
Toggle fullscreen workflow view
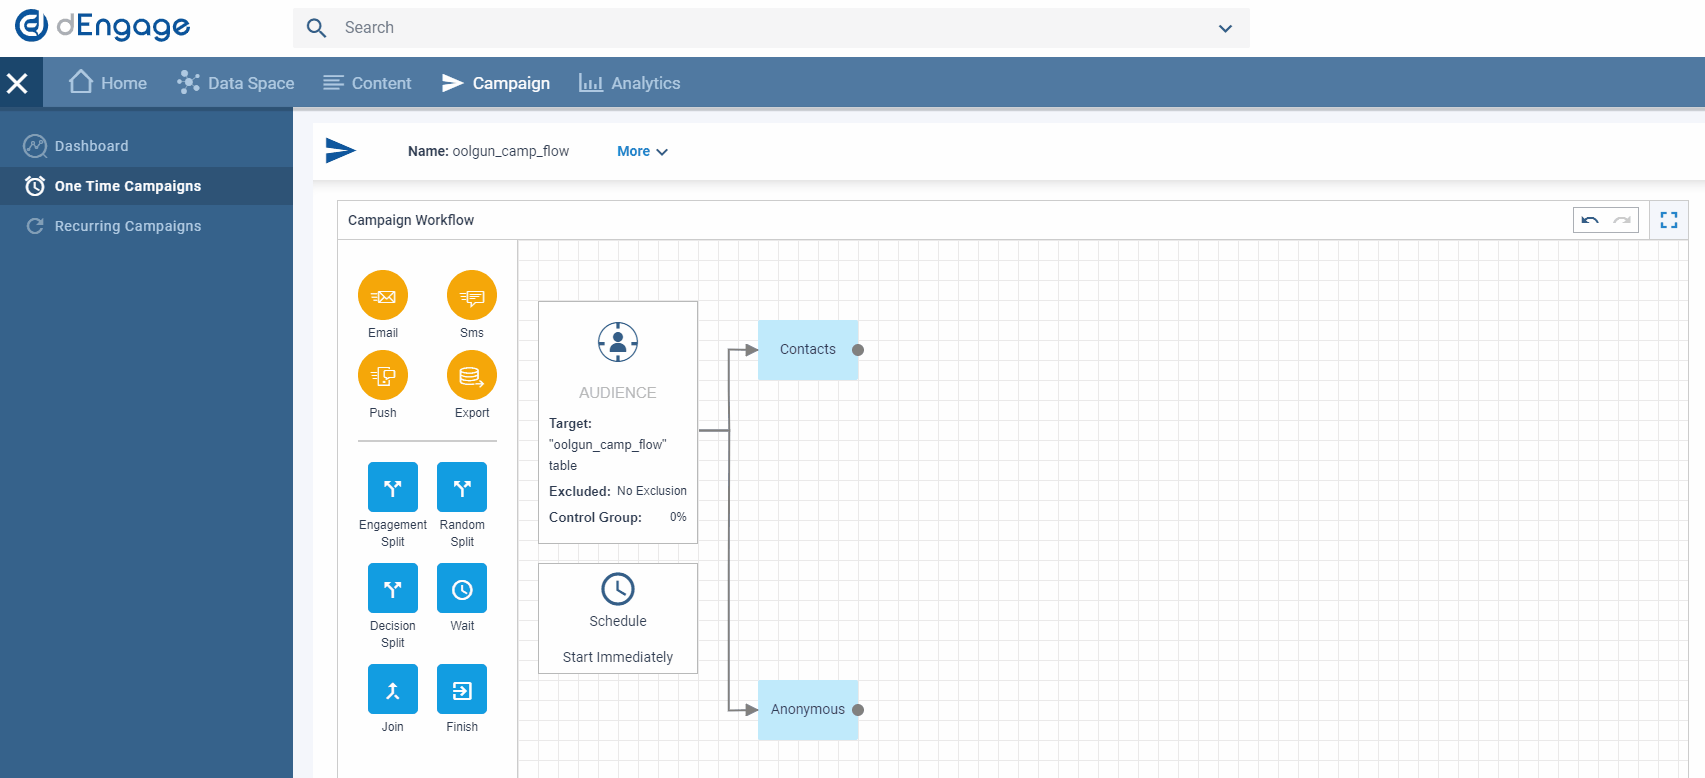tap(1669, 220)
